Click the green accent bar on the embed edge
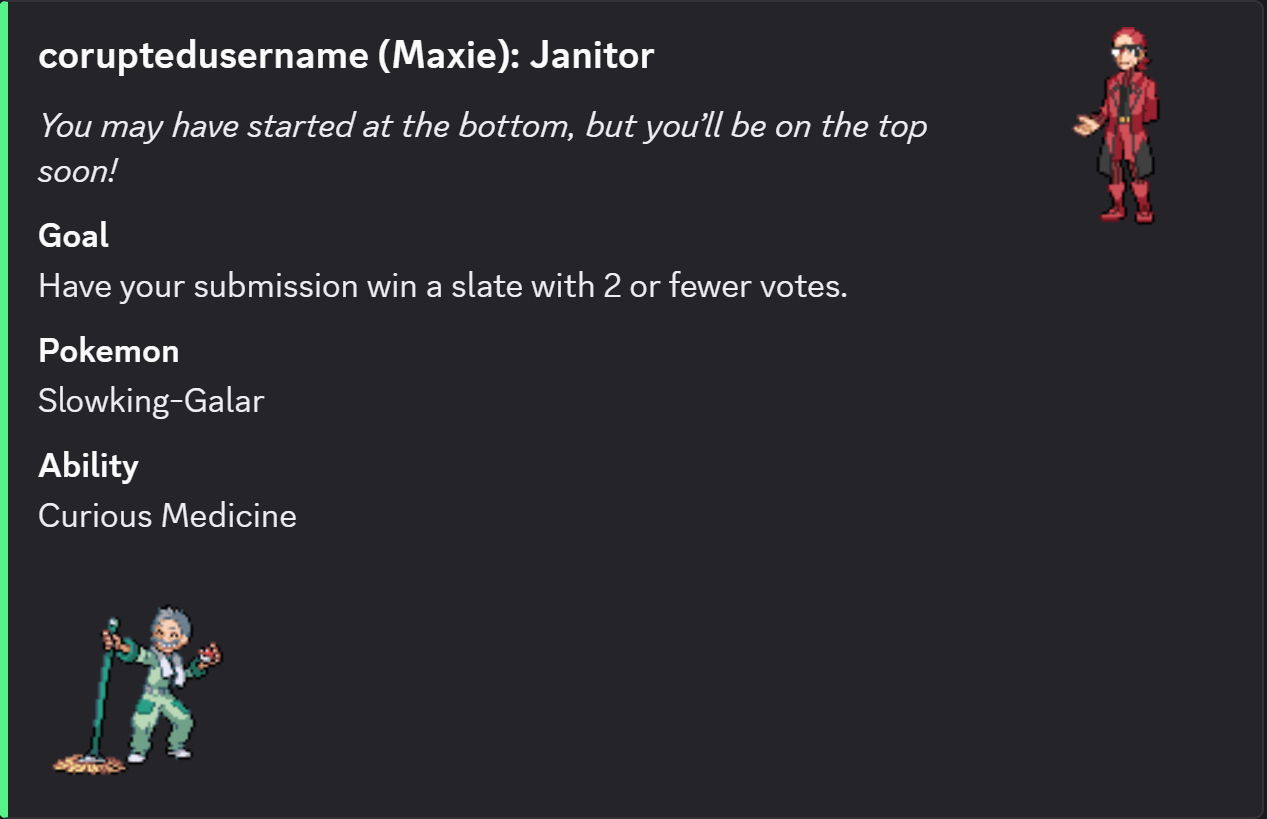Viewport: 1267px width, 819px height. click(x=4, y=410)
